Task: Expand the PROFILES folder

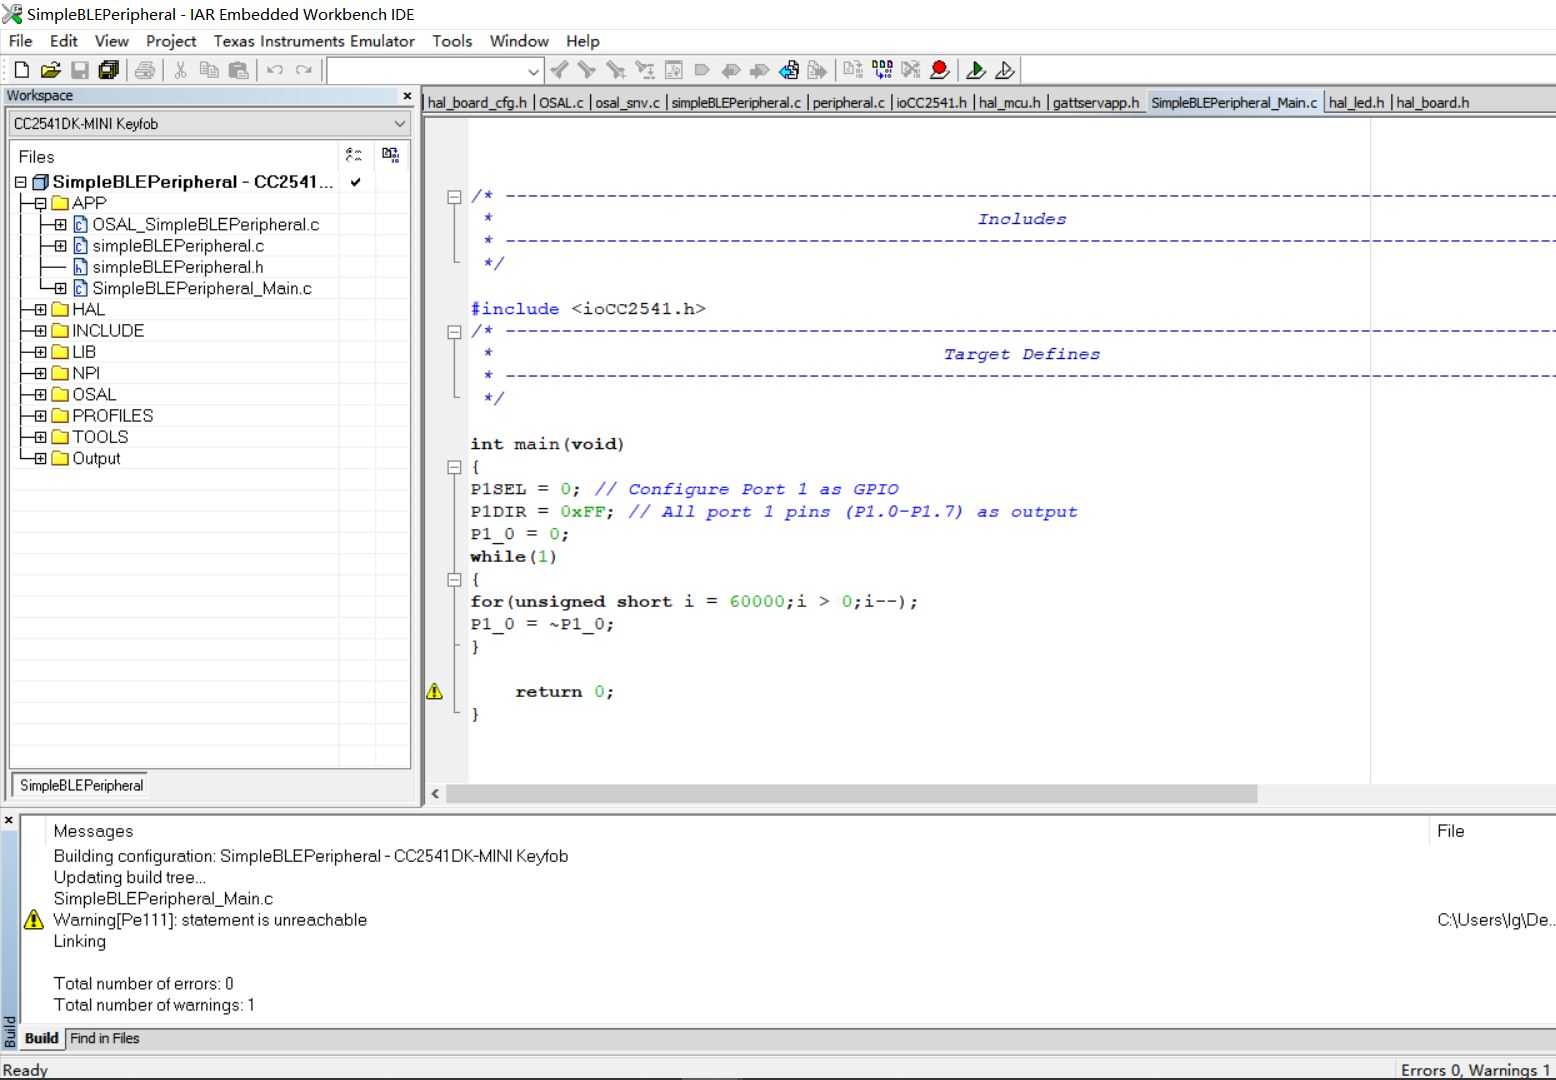Action: coord(40,415)
